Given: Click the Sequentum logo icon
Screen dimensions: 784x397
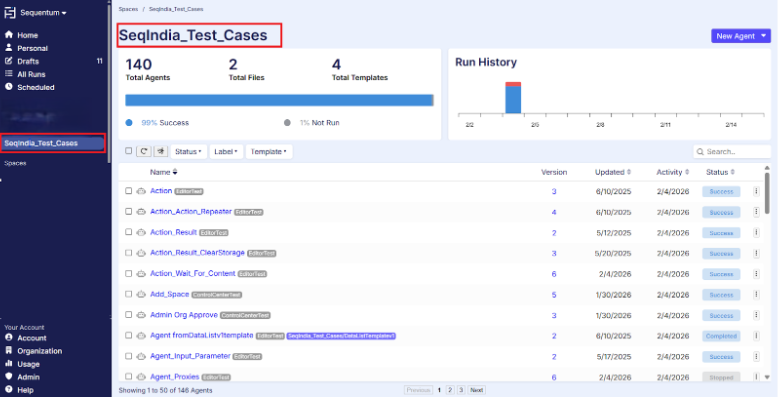Looking at the screenshot, I should [x=10, y=12].
